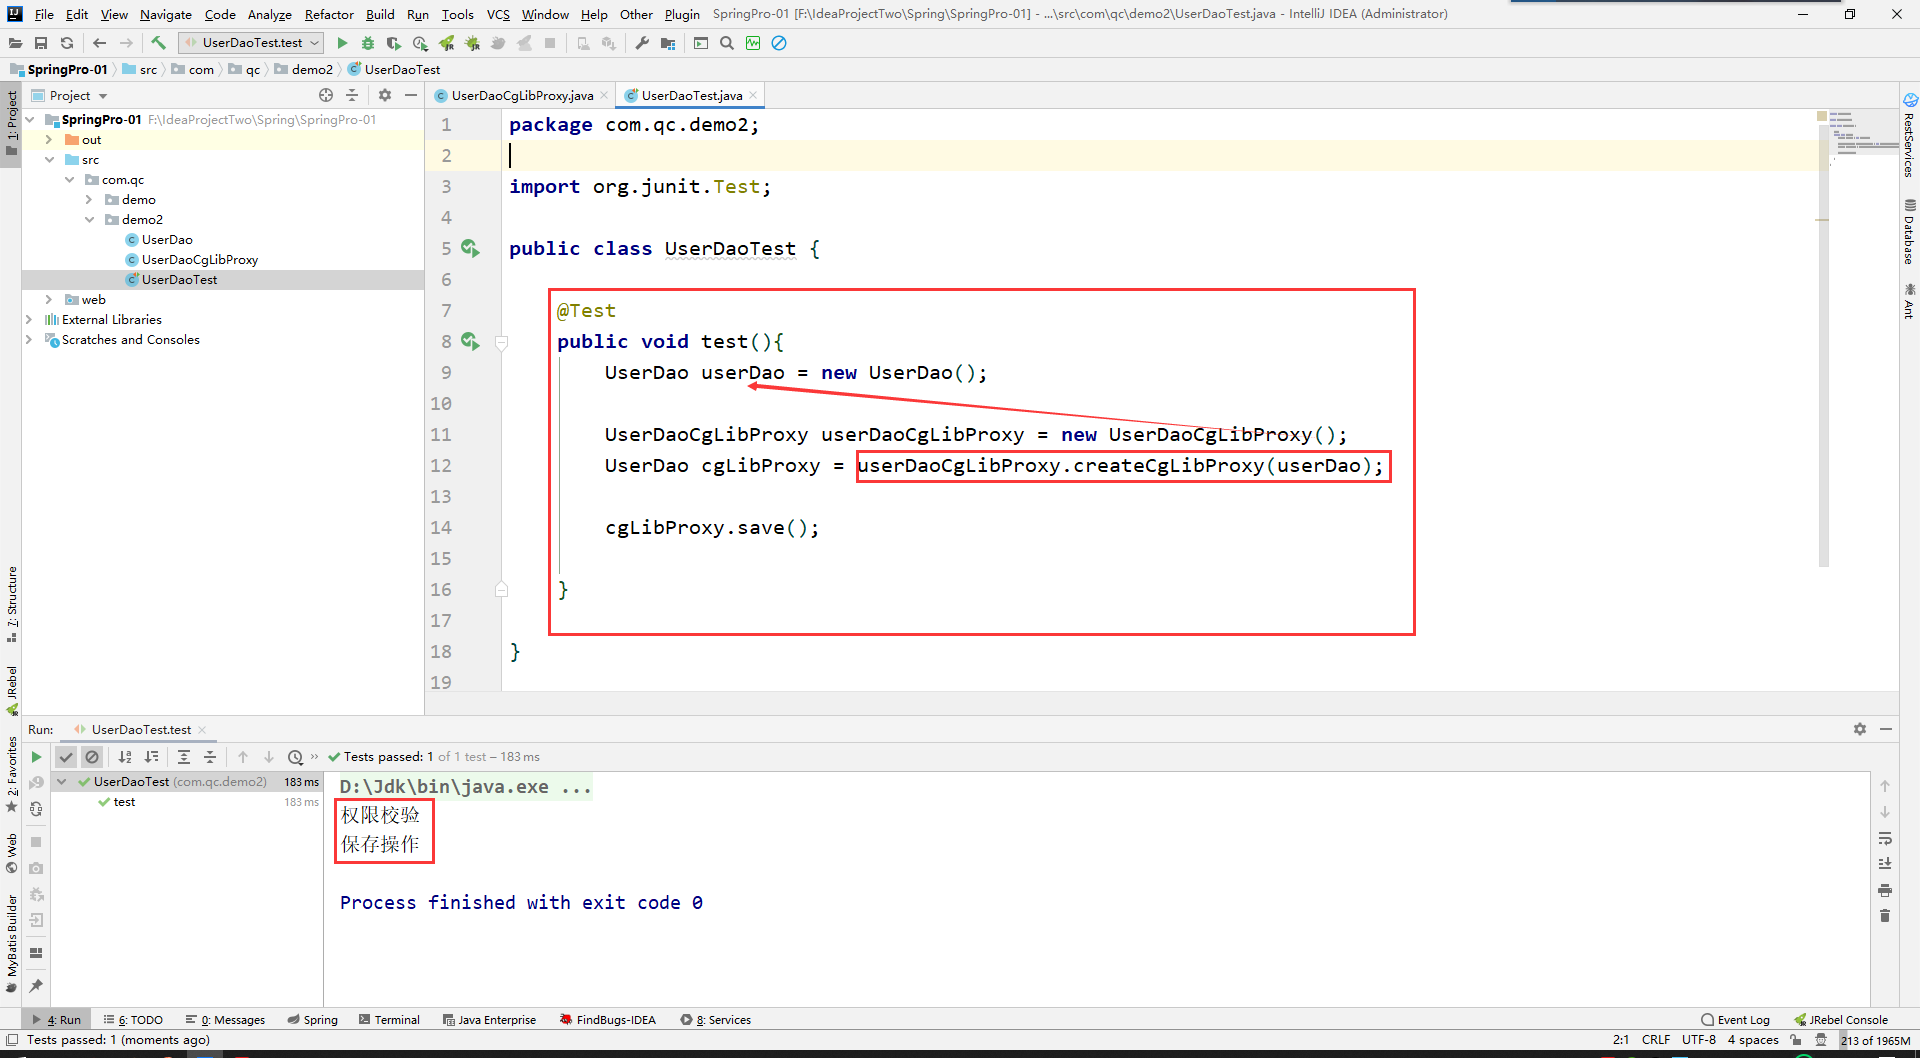Open Run panel settings gear
This screenshot has width=1920, height=1058.
click(x=1859, y=729)
